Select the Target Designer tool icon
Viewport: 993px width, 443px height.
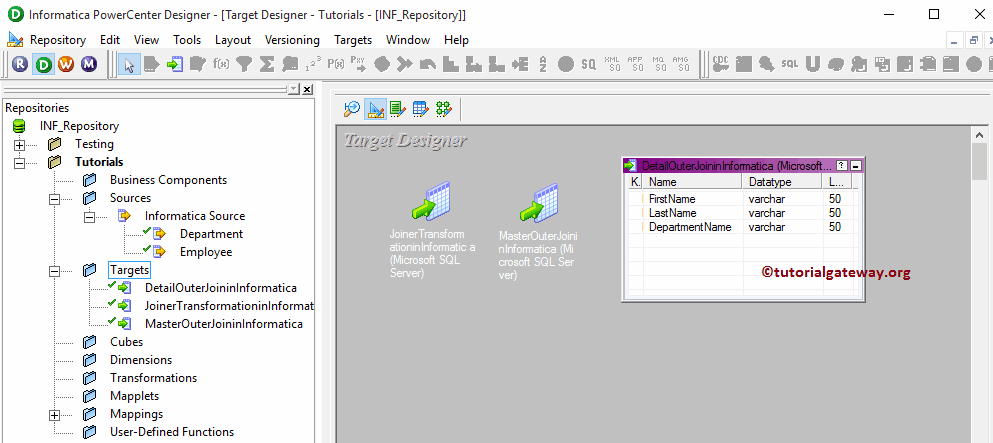click(375, 109)
